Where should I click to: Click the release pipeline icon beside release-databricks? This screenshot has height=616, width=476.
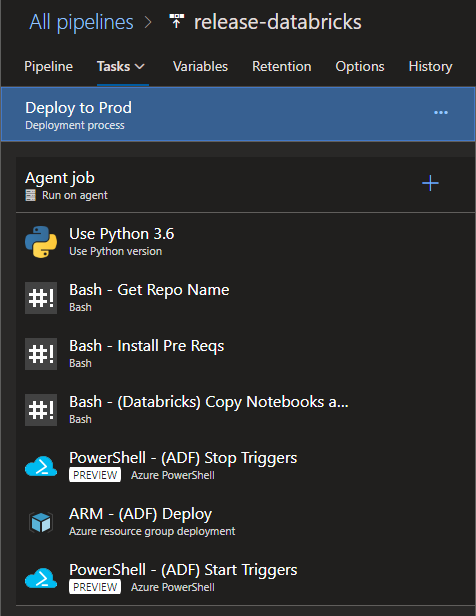[x=176, y=21]
